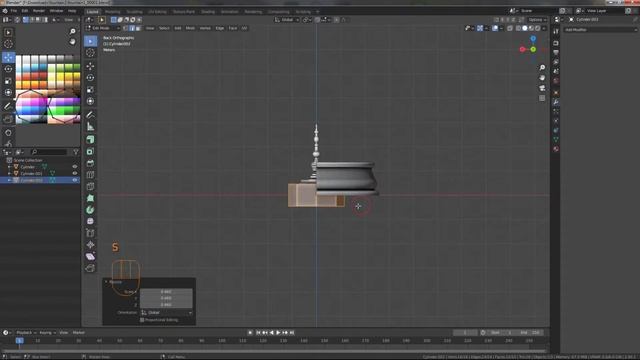Select the Loop Cut tool
The width and height of the screenshot is (640, 360).
91,175
